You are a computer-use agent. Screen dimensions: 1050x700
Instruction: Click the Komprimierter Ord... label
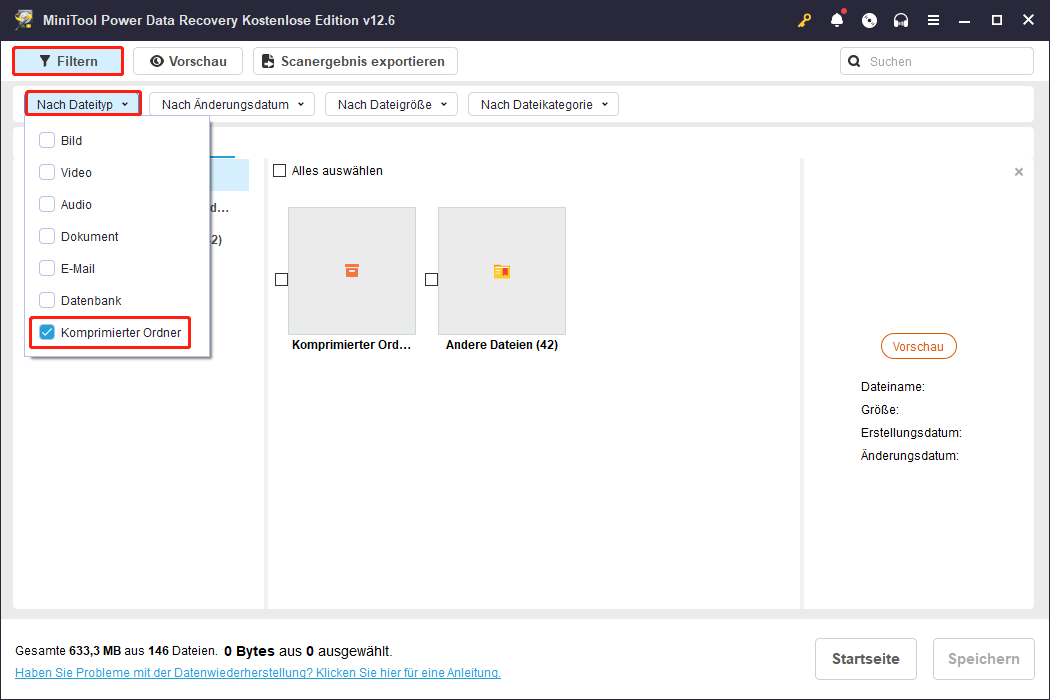351,345
